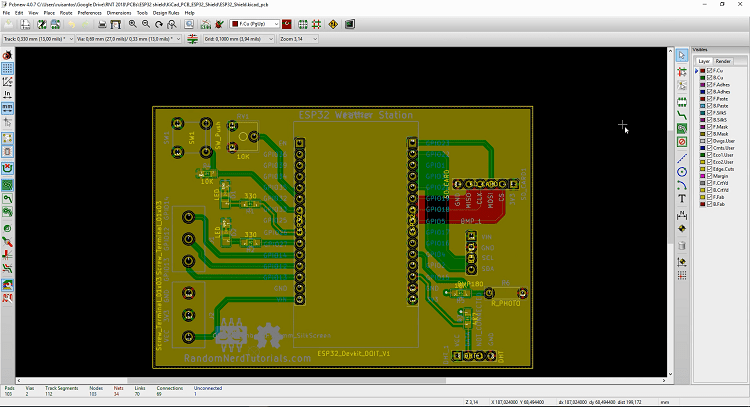Switch to the Render tab
Viewport: 750px width, 407px height.
[x=723, y=61]
